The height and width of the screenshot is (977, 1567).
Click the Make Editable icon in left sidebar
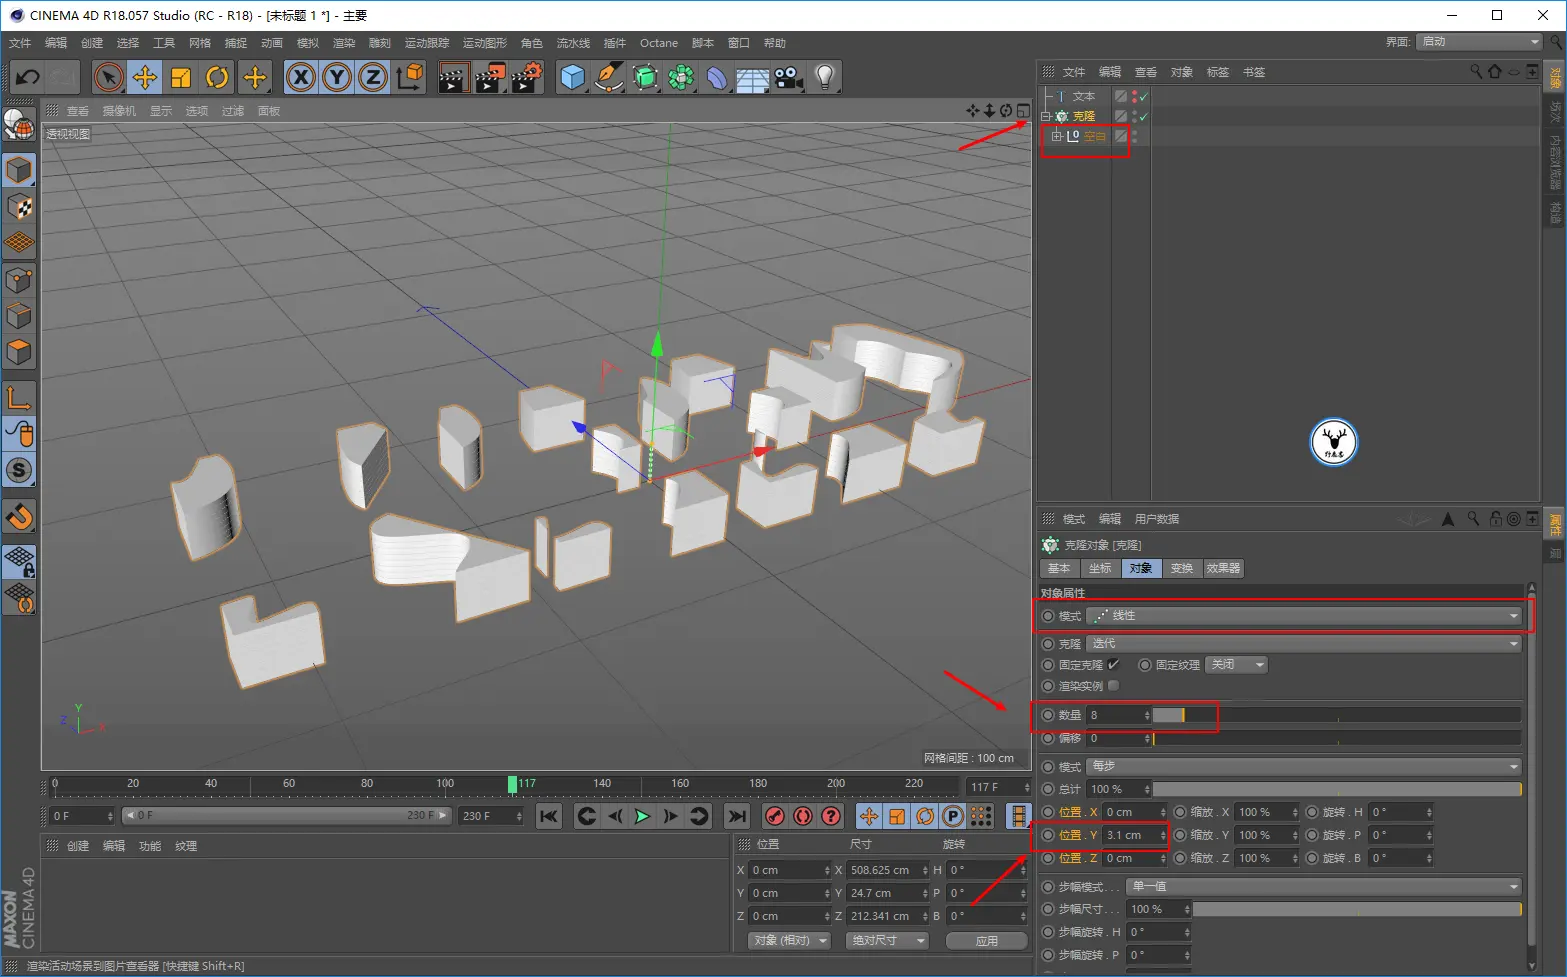pyautogui.click(x=19, y=125)
